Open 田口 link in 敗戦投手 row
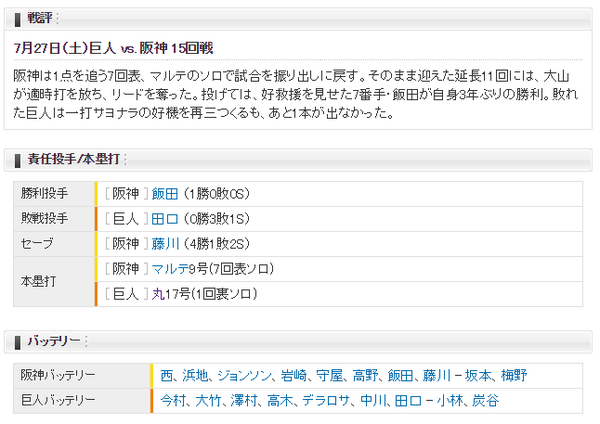Screen dimensions: 600x424 165,219
